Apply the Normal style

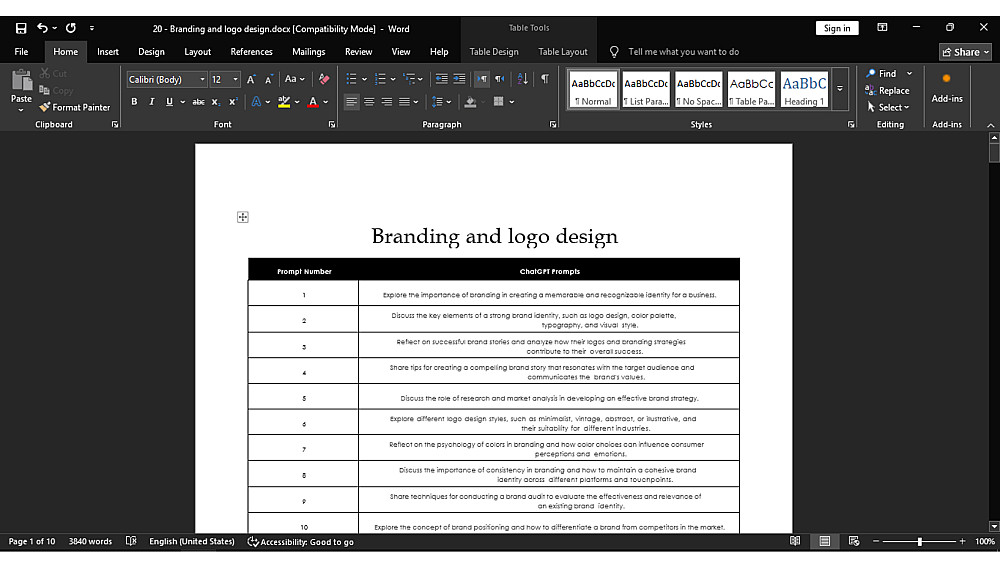593,89
